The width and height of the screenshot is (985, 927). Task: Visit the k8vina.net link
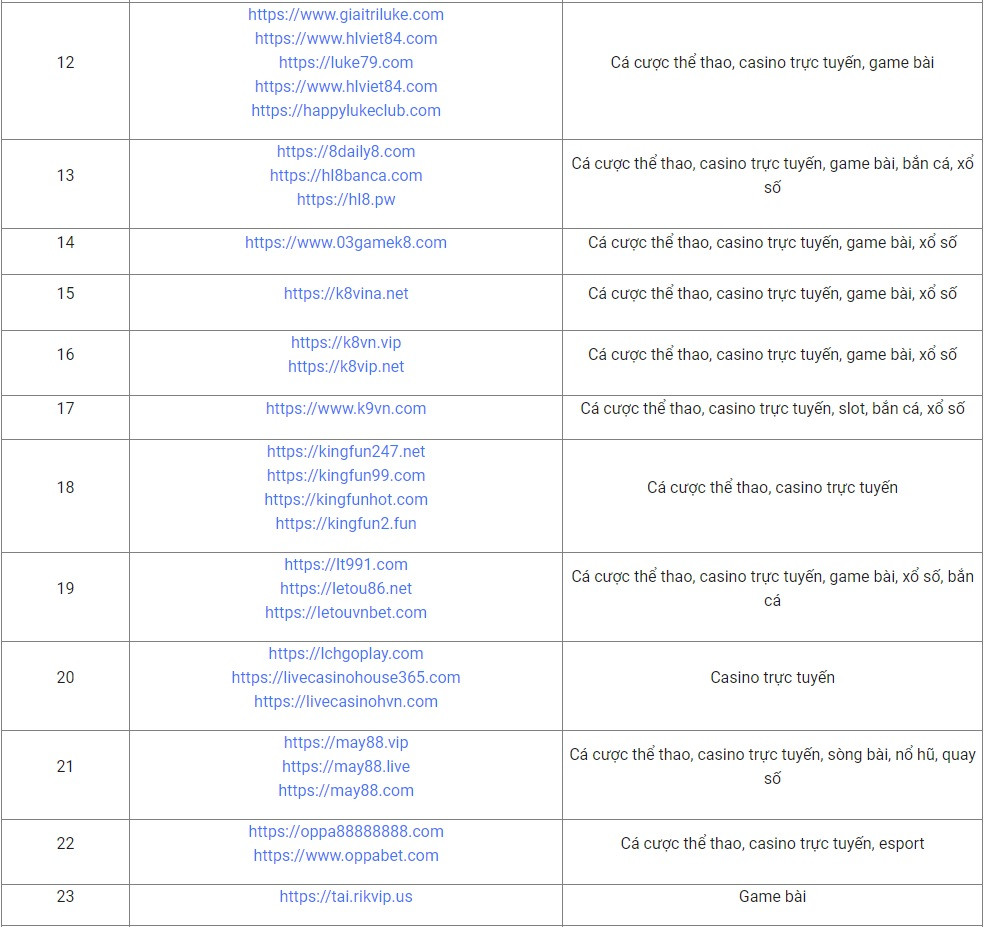[346, 293]
